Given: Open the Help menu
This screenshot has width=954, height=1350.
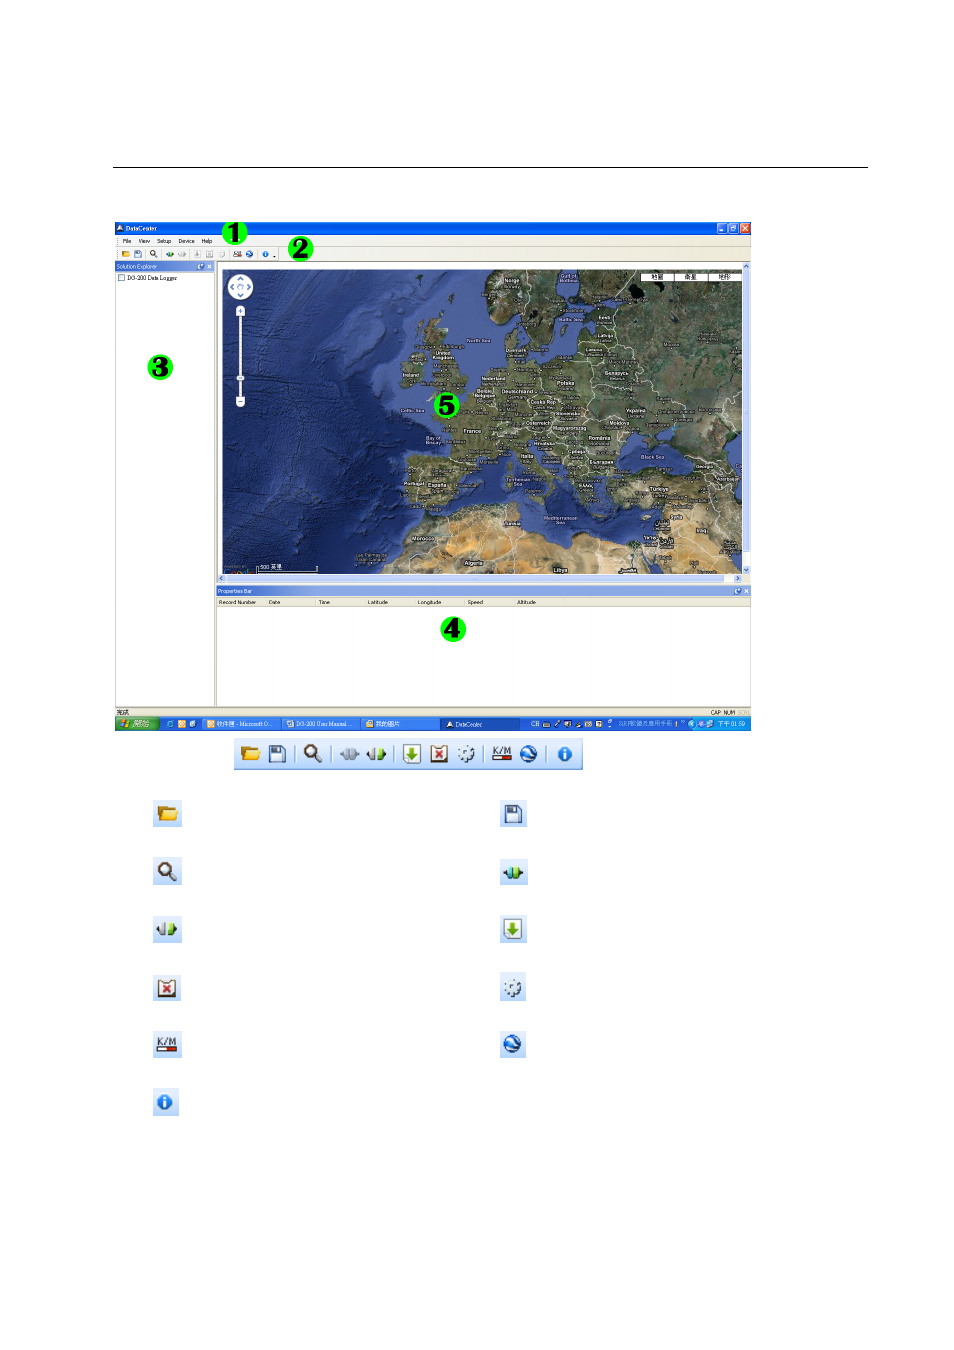Looking at the screenshot, I should [207, 241].
